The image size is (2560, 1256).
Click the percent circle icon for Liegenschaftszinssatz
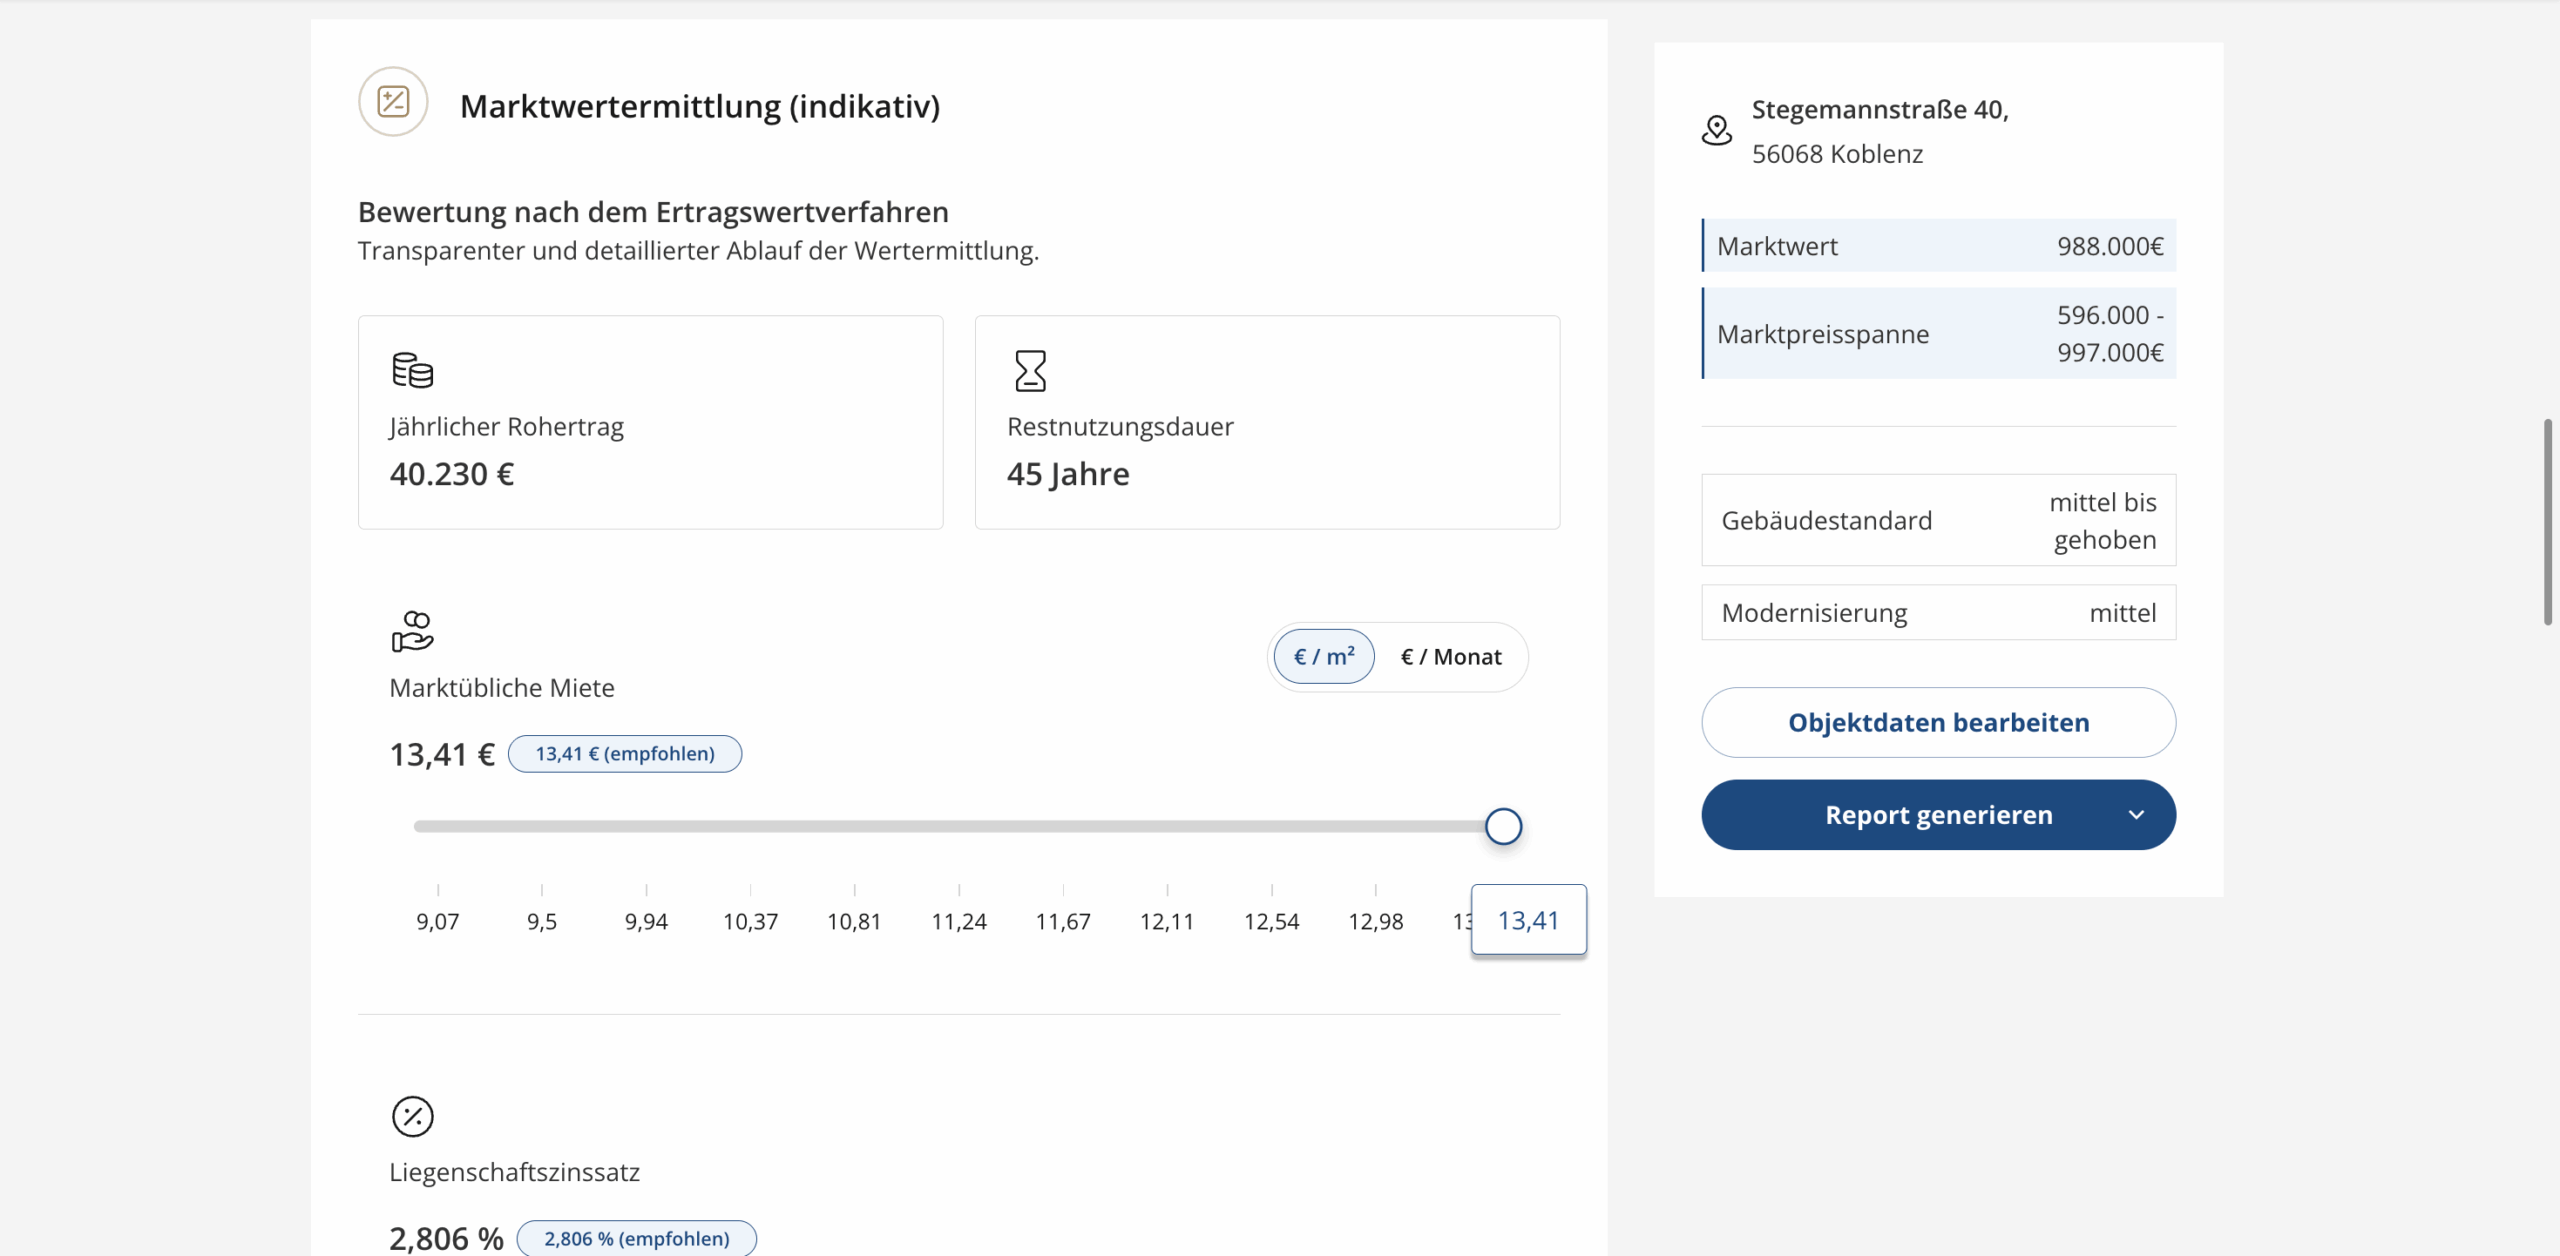pos(412,1116)
